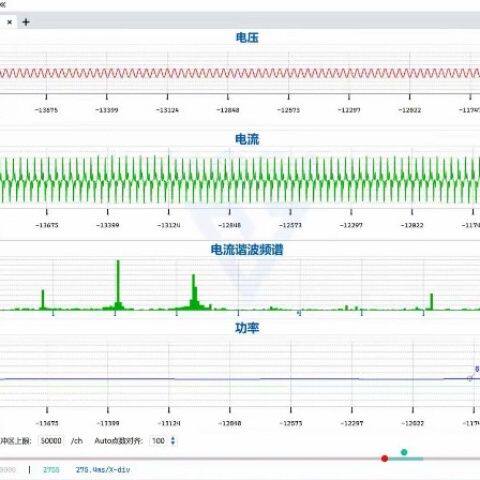Screen dimensions: 480x480
Task: Click the teal highlighted segment of the slider track
Action: [406, 459]
